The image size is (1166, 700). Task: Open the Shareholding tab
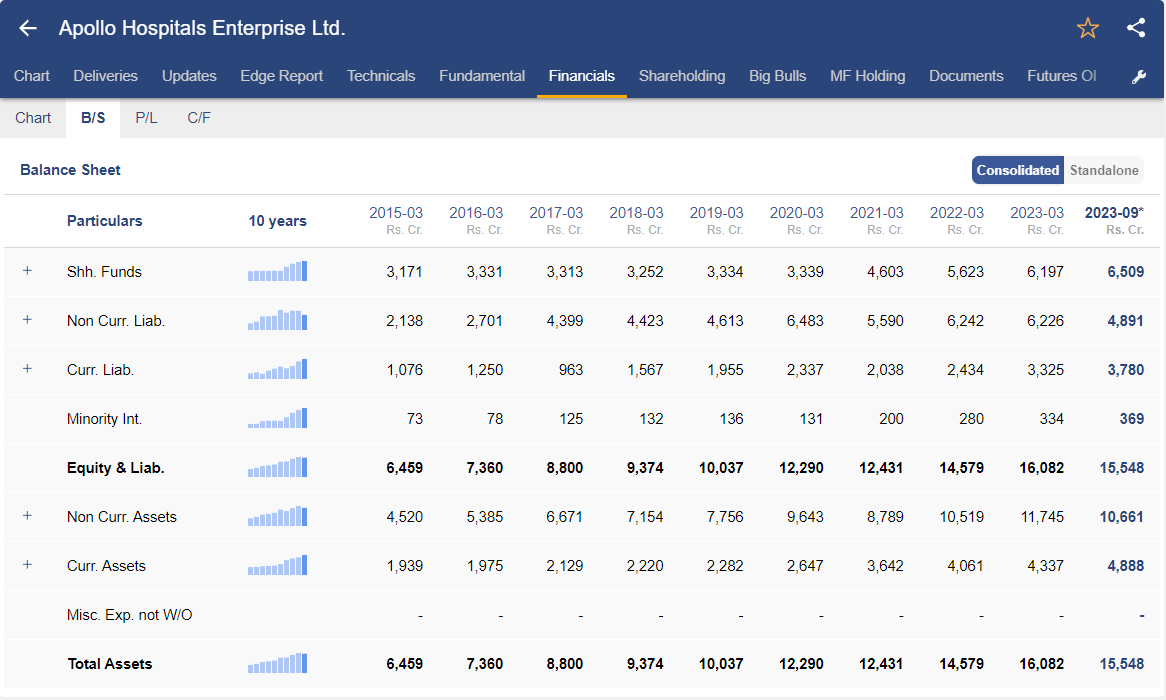click(x=682, y=76)
